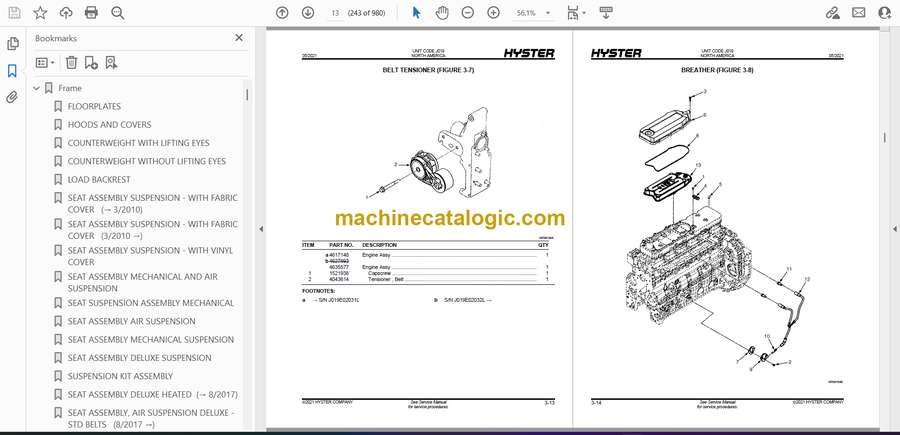Zoom out with minus button
The image size is (900, 435).
click(x=468, y=13)
